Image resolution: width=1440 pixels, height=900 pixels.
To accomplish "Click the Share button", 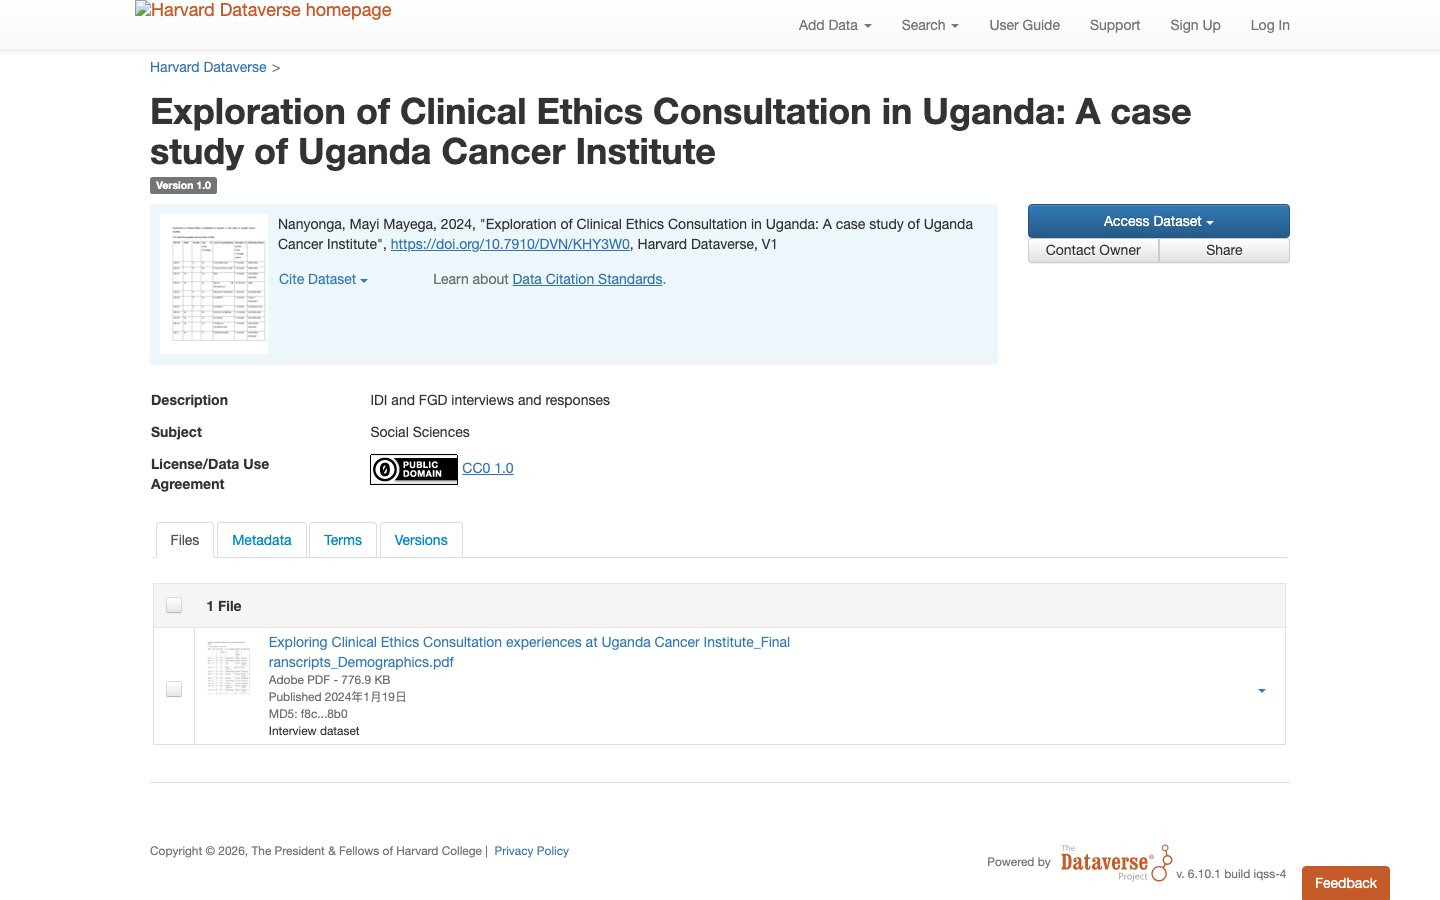I will click(x=1224, y=250).
